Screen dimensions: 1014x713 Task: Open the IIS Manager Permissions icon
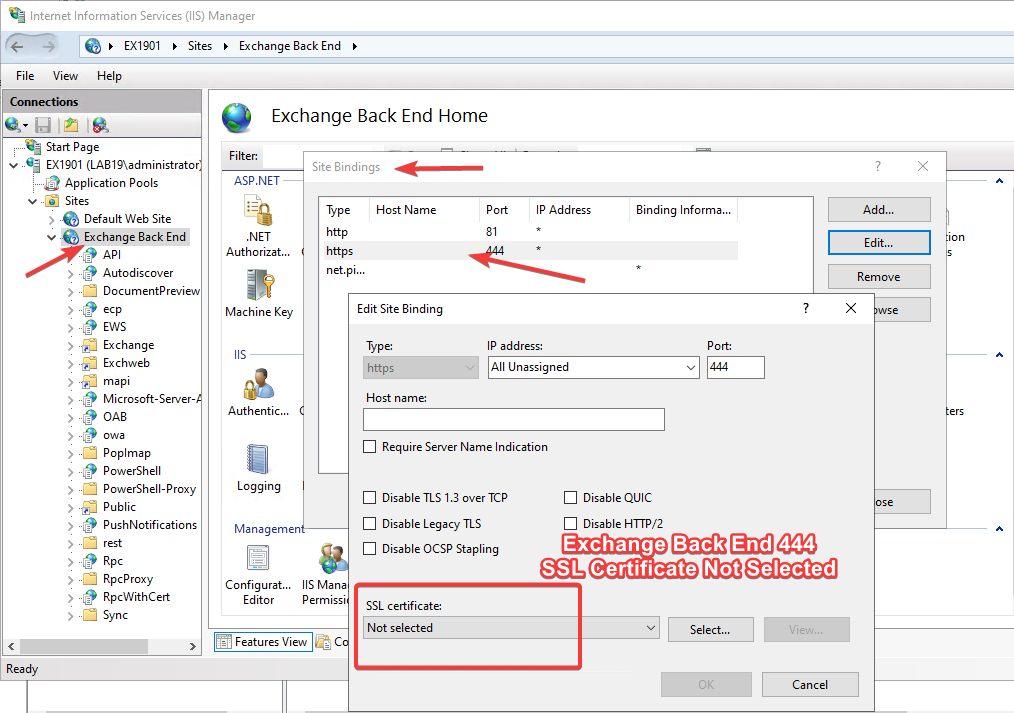coord(332,558)
